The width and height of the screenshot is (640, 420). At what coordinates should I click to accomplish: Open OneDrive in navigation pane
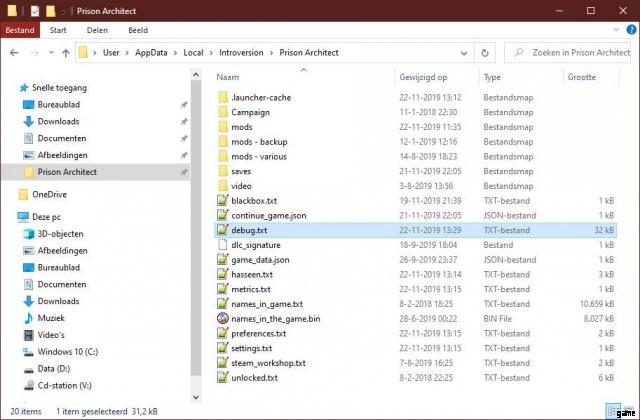49,194
